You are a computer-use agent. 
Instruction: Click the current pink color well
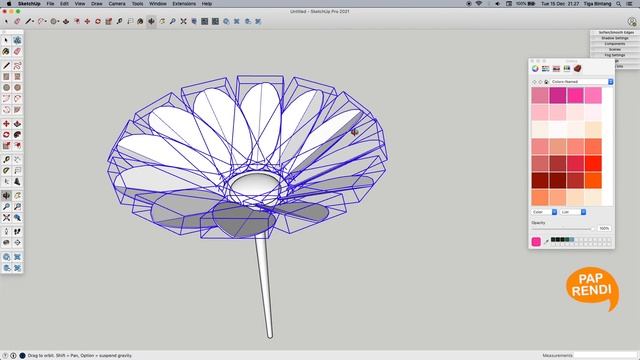pos(536,242)
